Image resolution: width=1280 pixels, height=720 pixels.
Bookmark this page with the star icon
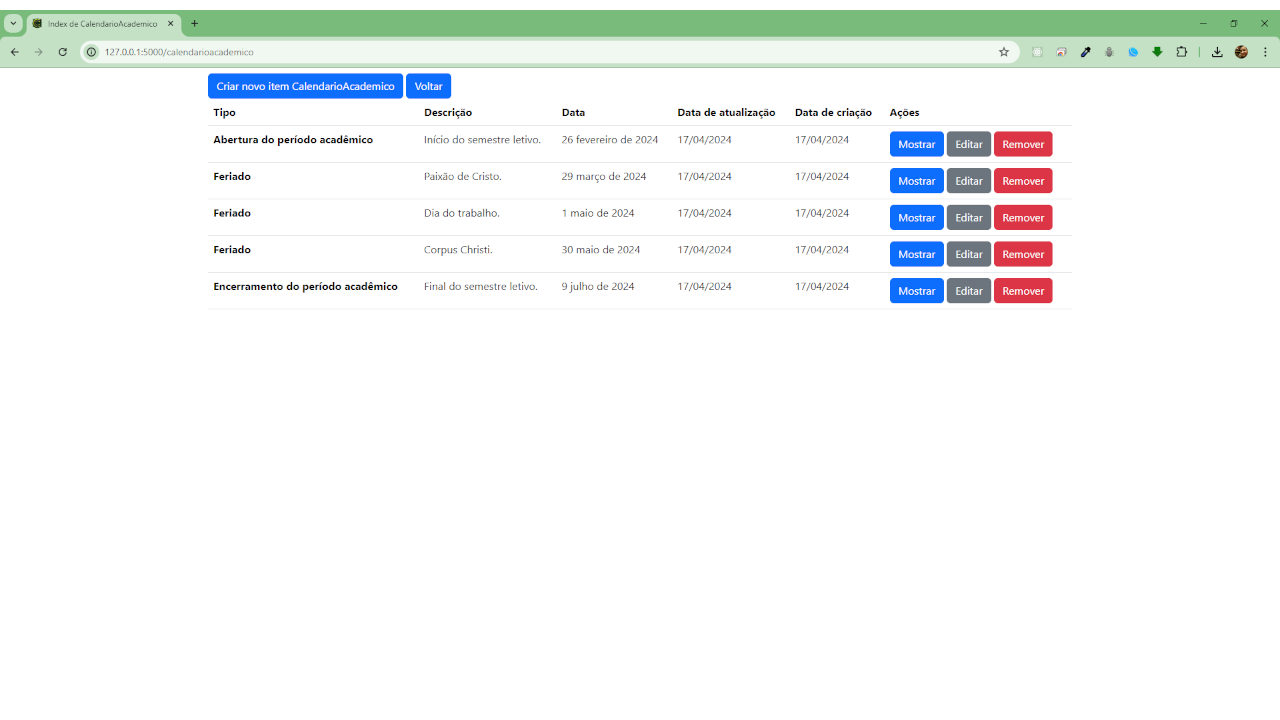pyautogui.click(x=1004, y=52)
